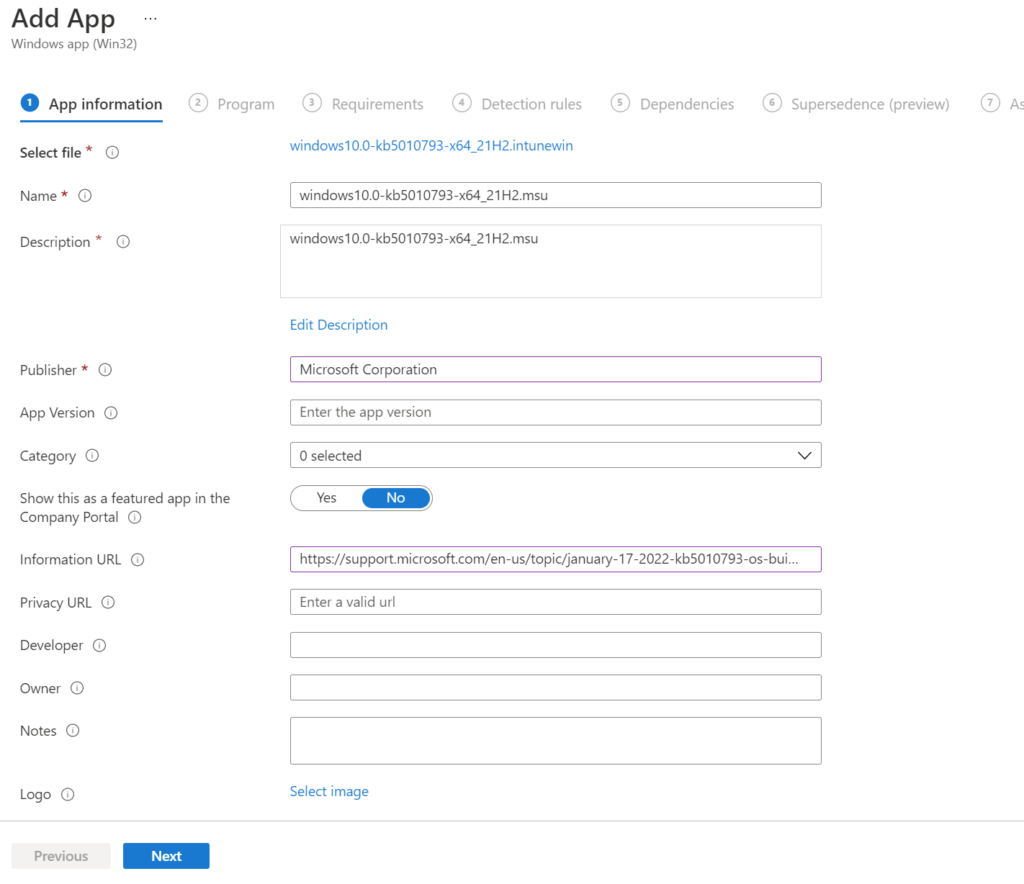The width and height of the screenshot is (1024, 884).
Task: Click the info icon beside Company Portal
Action: (135, 518)
